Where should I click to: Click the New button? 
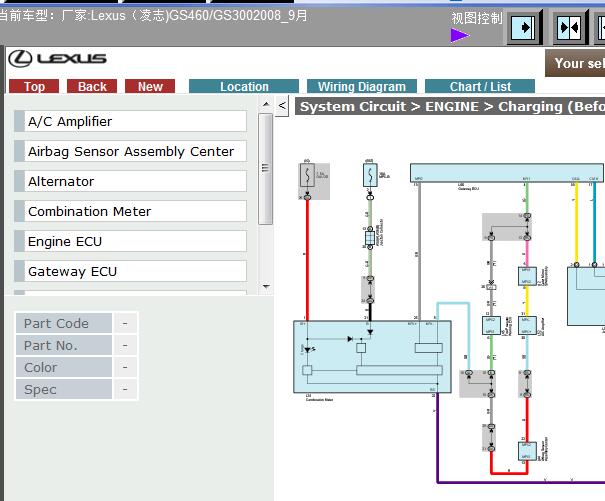coord(150,86)
